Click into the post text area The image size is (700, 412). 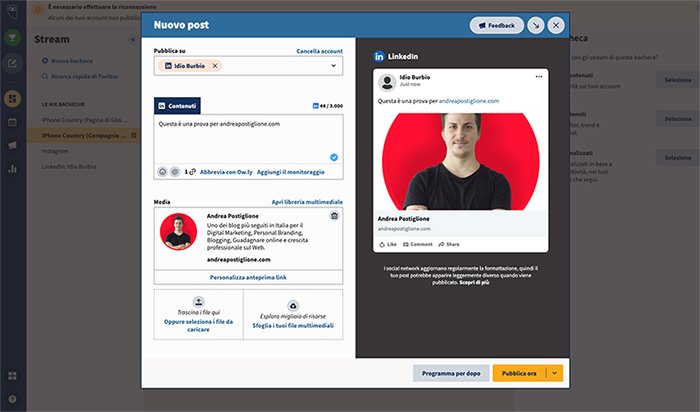click(248, 139)
